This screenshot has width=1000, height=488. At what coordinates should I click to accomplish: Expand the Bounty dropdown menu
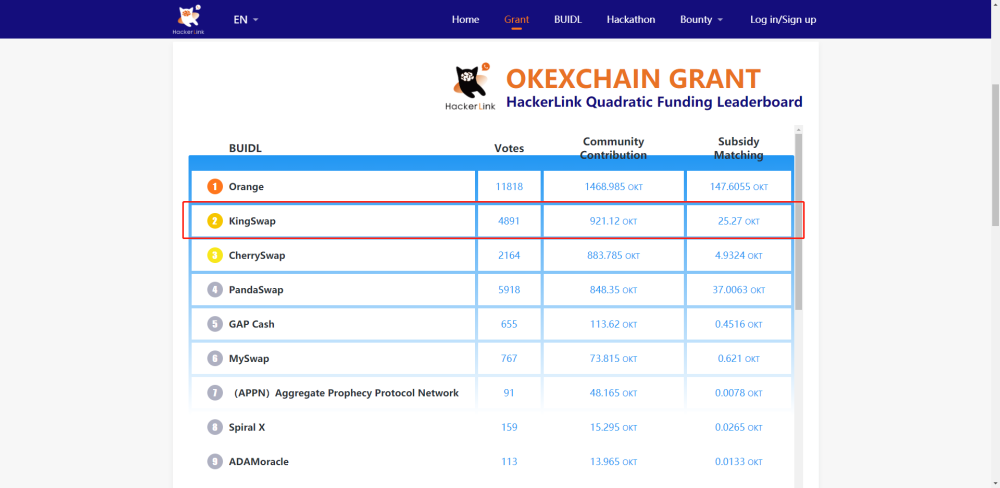pos(702,19)
